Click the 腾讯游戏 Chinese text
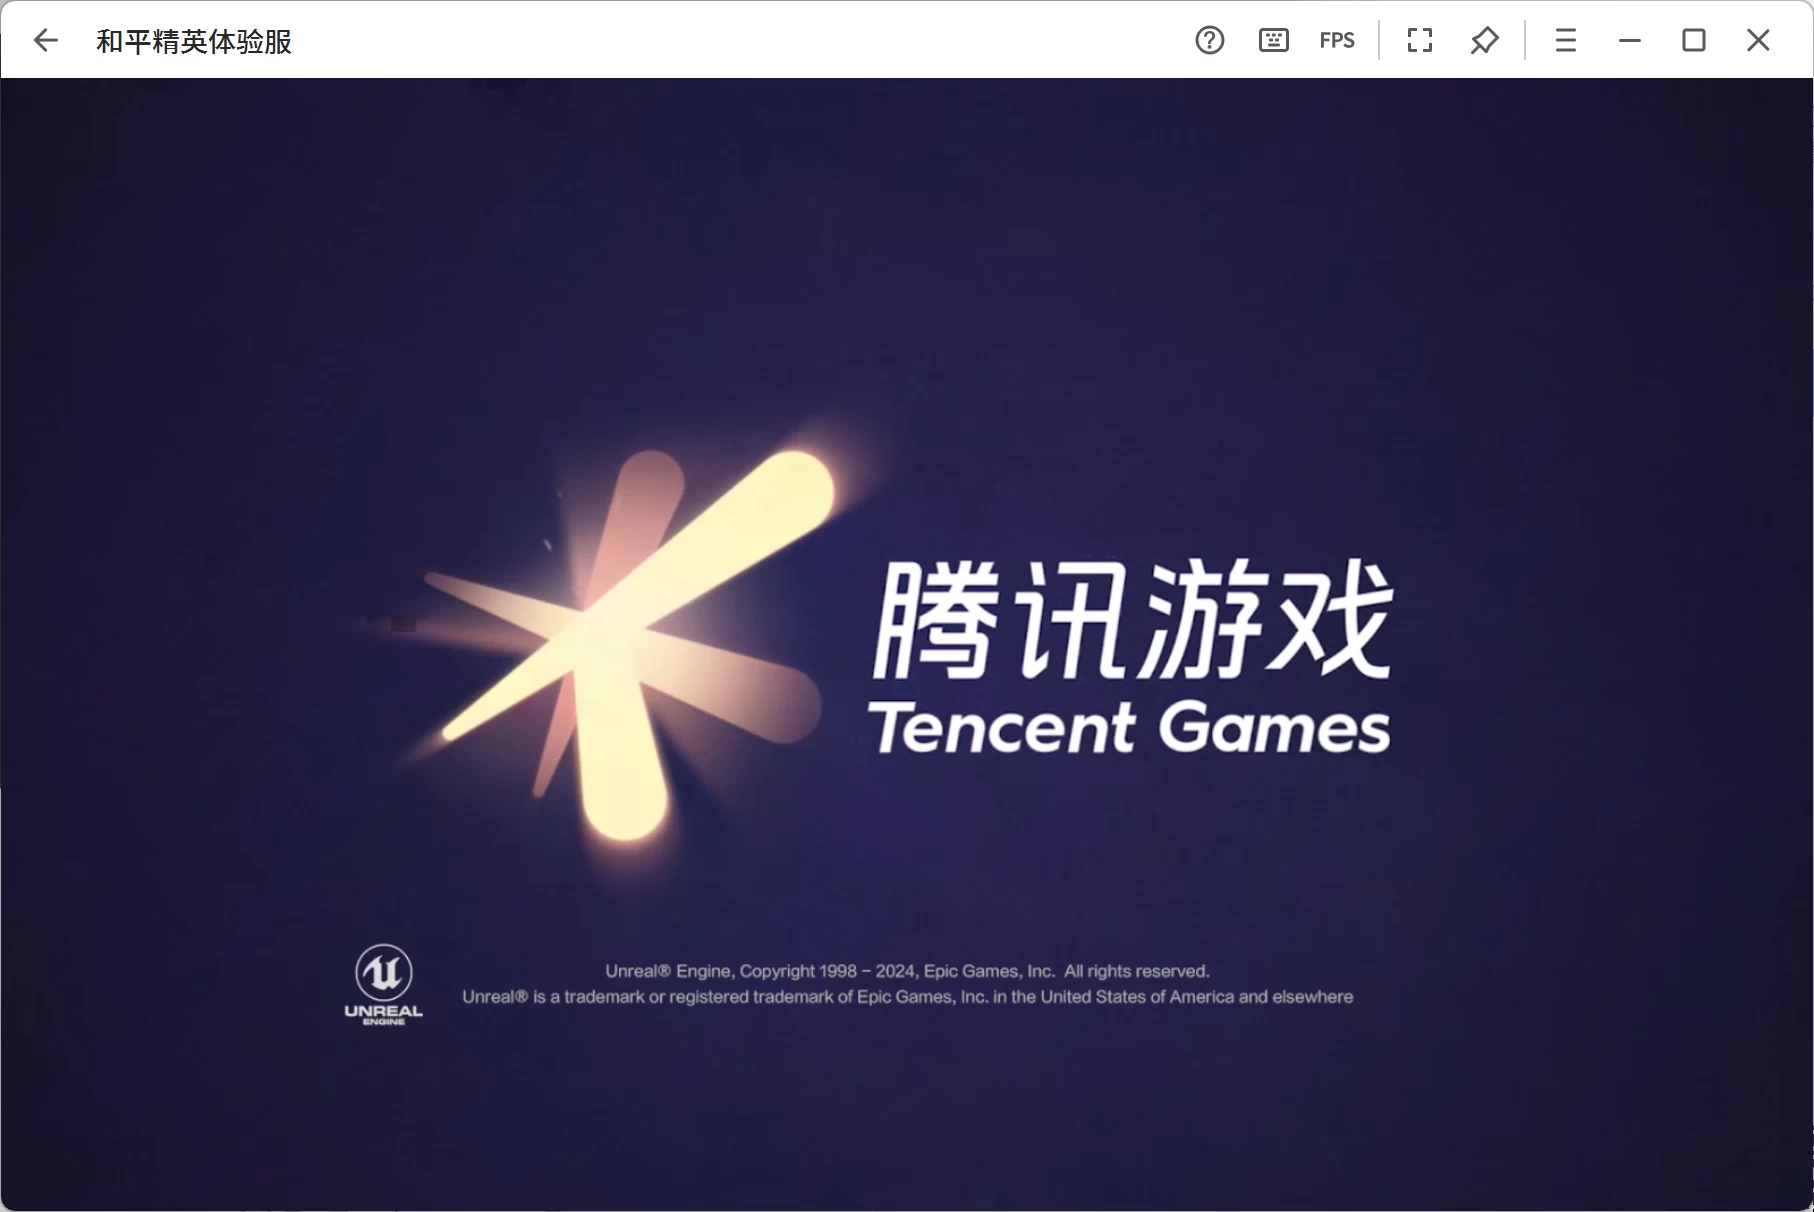The width and height of the screenshot is (1814, 1212). (1132, 620)
